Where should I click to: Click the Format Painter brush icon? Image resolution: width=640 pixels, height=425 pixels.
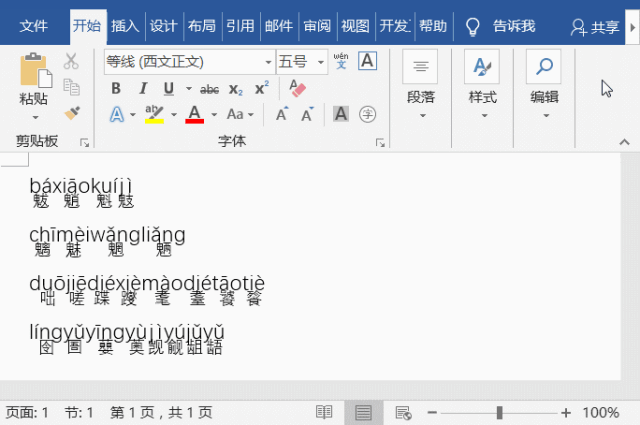(71, 113)
